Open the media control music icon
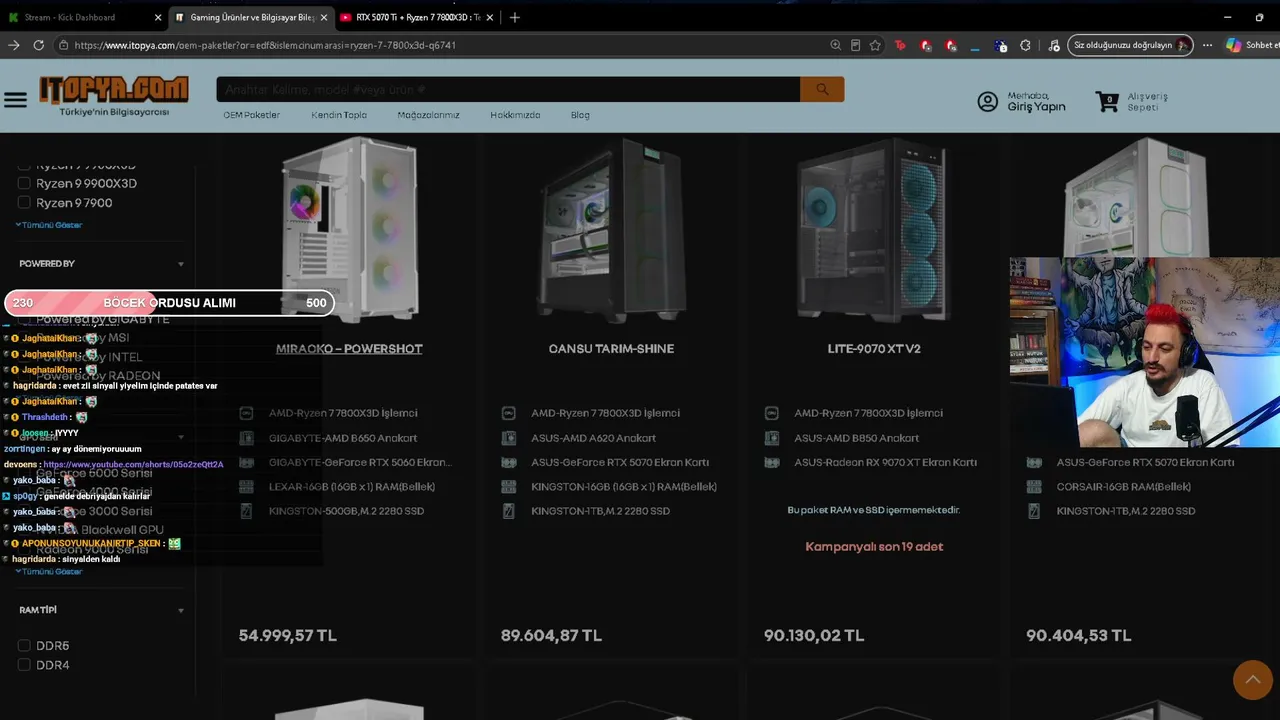Screen dimensions: 1280x720 [x=1054, y=45]
